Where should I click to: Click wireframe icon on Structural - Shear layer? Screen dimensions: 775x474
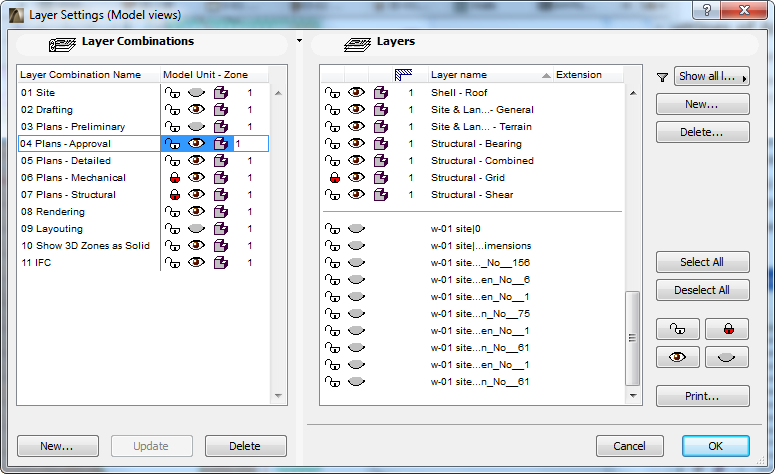[x=381, y=195]
